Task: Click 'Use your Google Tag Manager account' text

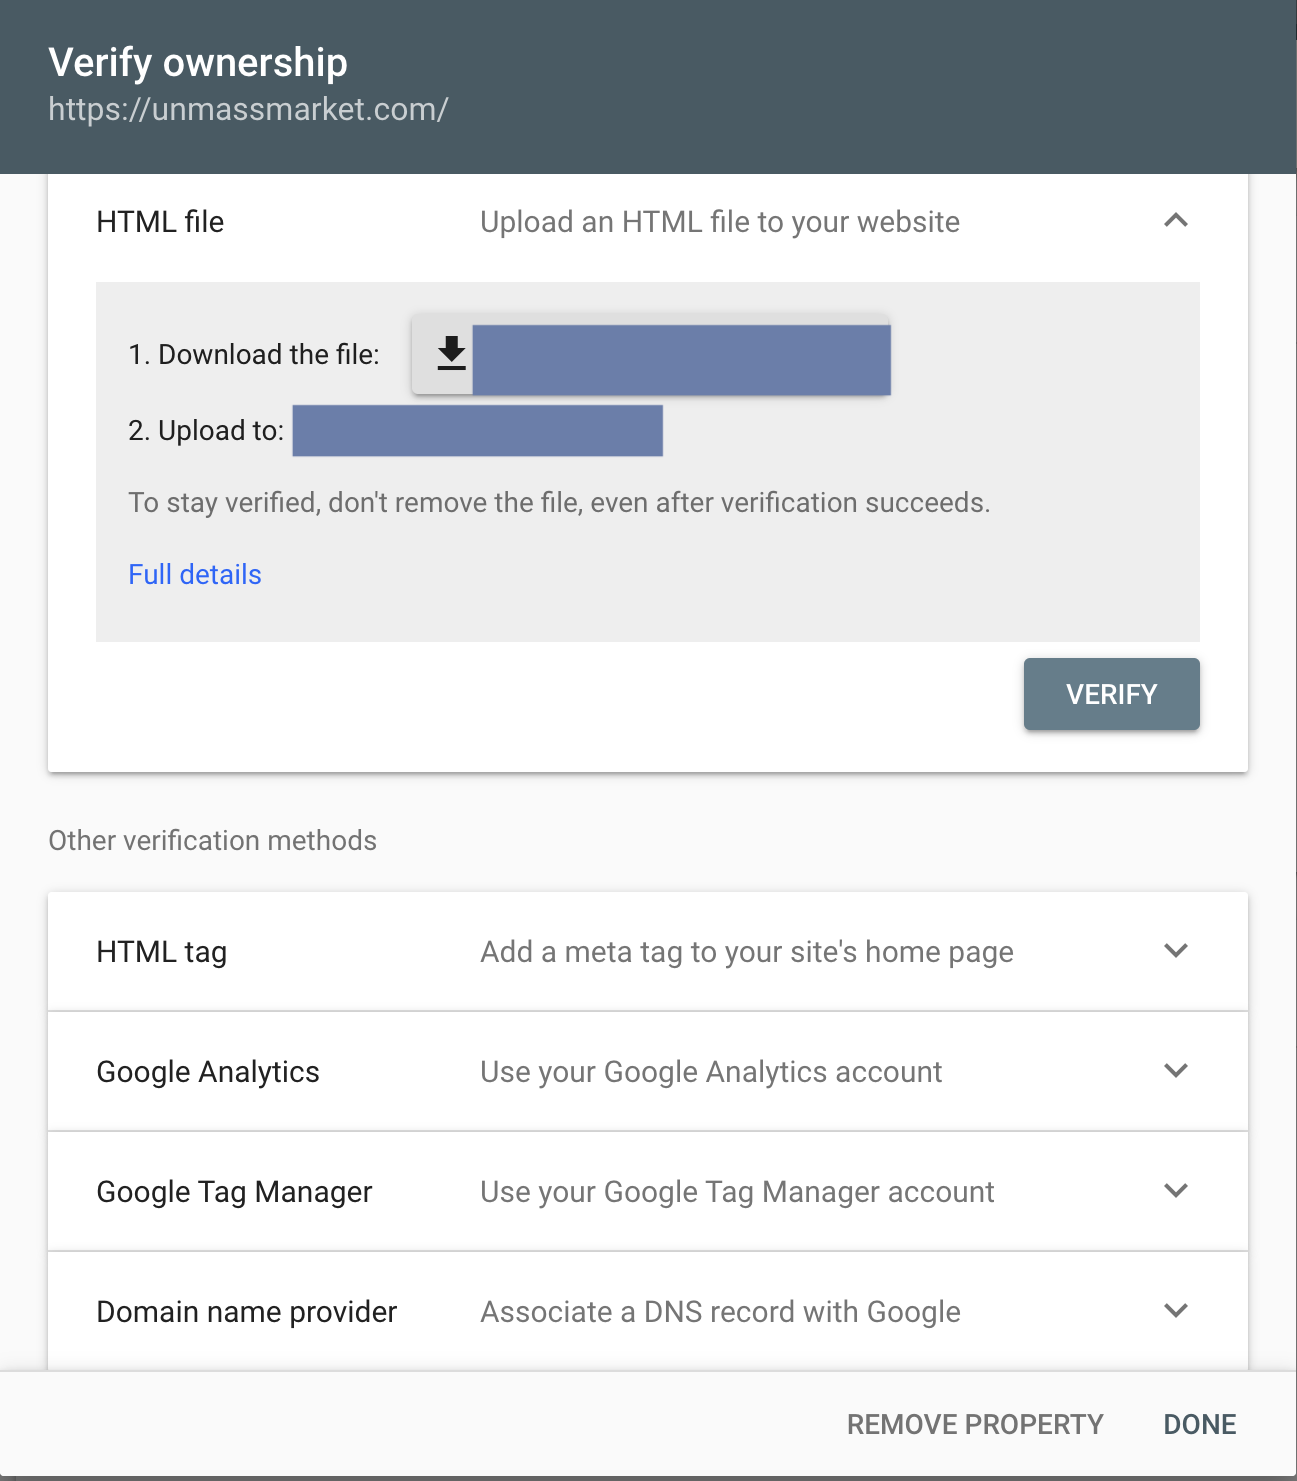Action: pos(737,1192)
